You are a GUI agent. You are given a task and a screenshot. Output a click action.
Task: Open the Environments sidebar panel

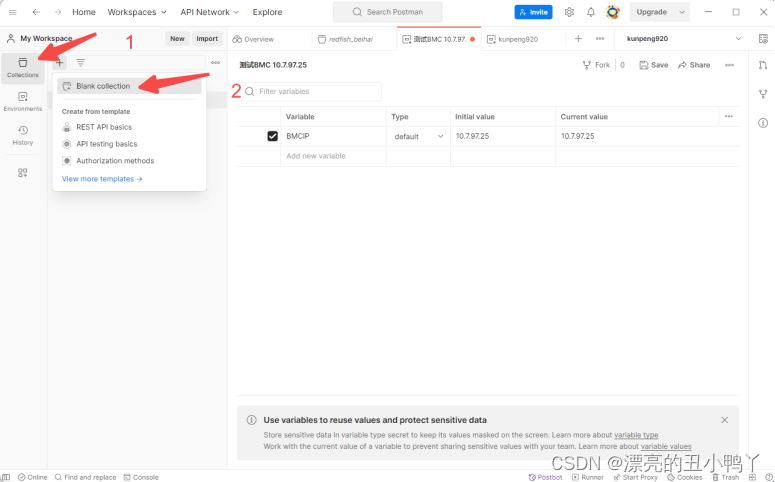click(x=23, y=101)
